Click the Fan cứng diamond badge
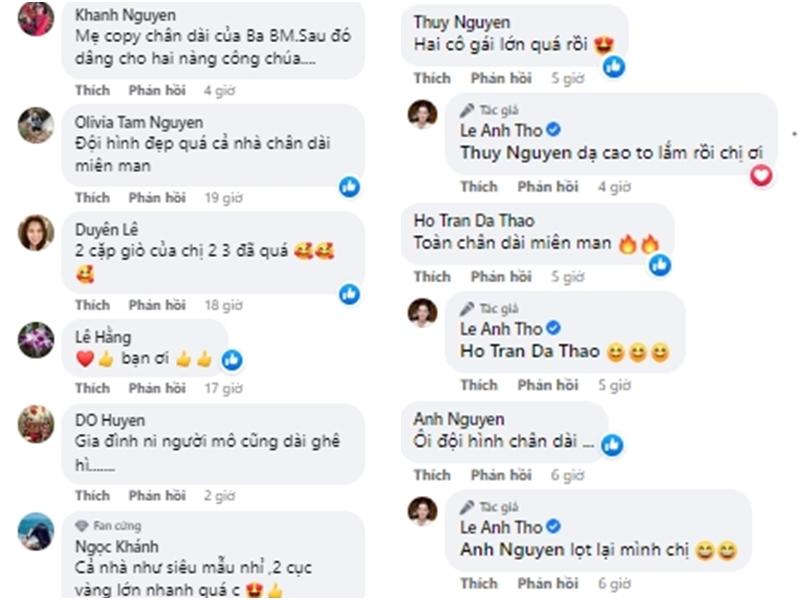The image size is (800, 600). pos(82,525)
